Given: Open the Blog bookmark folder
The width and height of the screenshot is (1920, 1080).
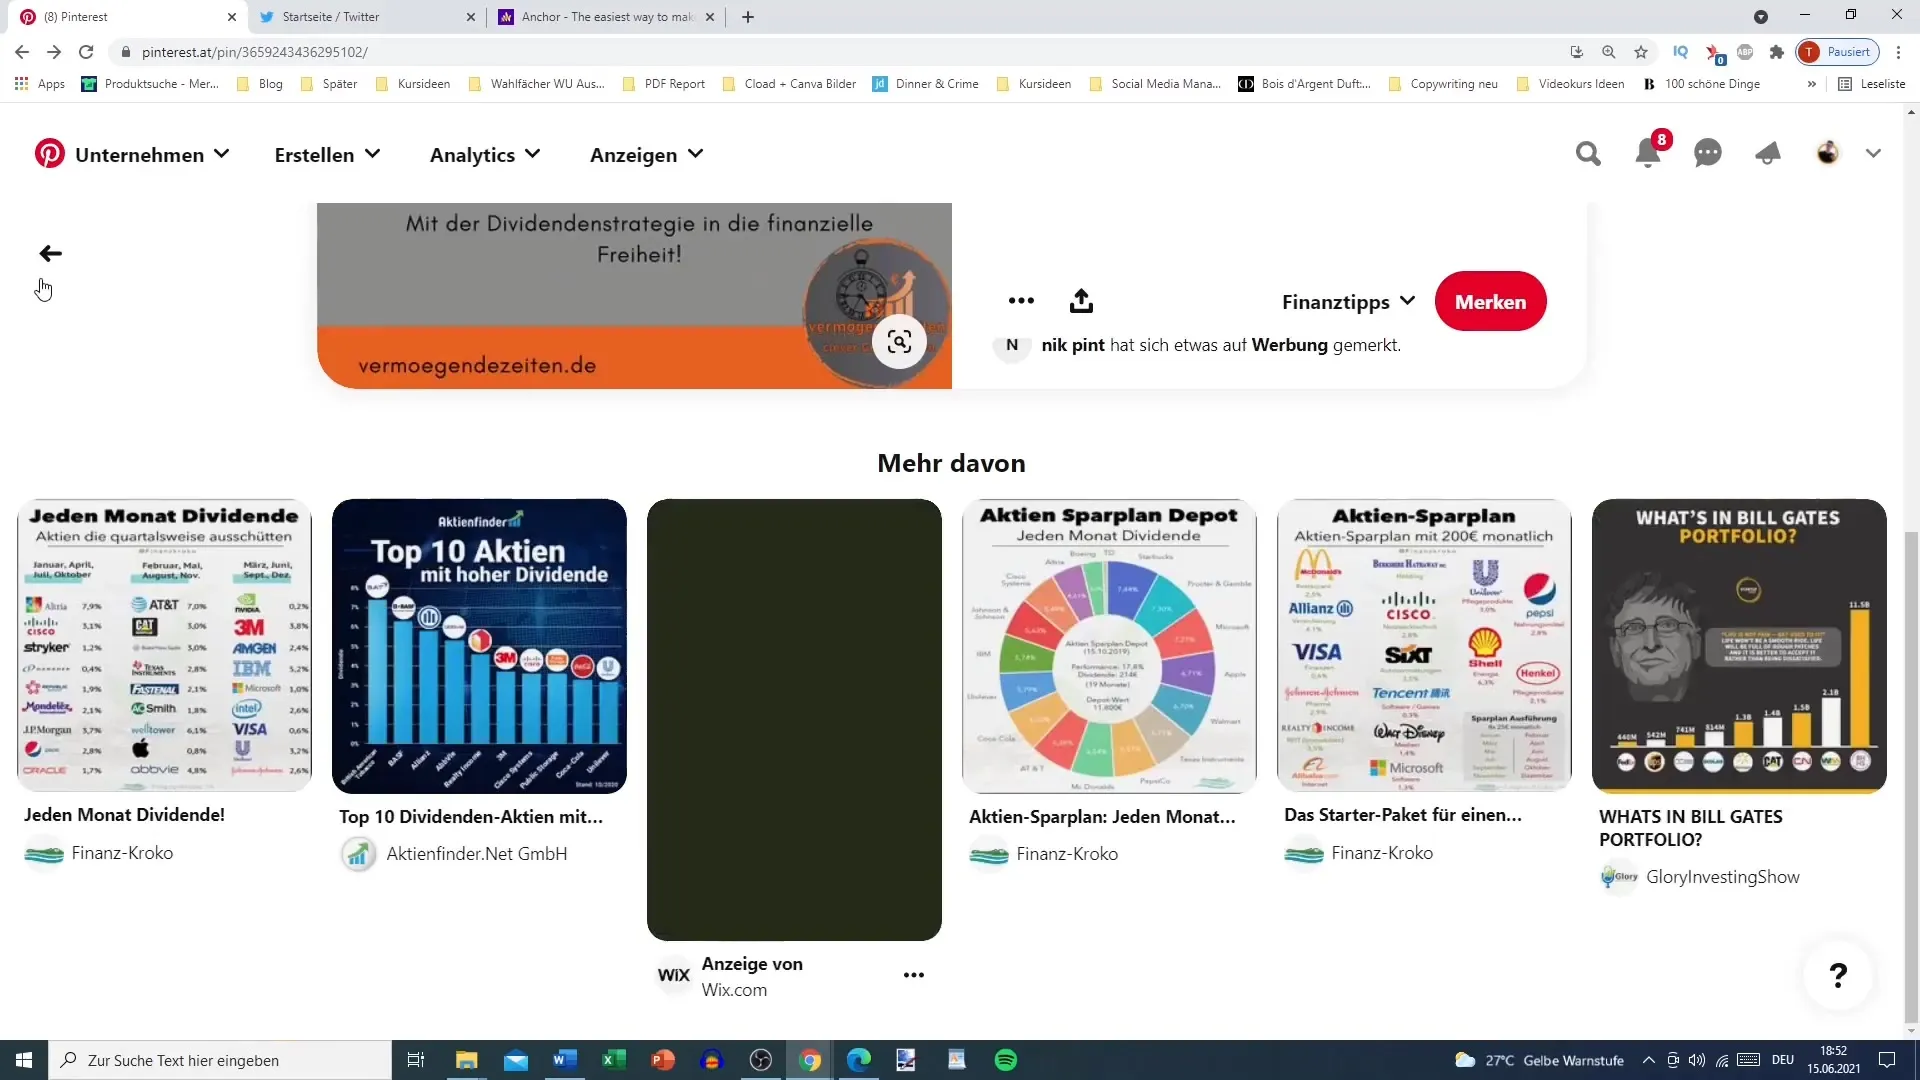Looking at the screenshot, I should point(260,84).
